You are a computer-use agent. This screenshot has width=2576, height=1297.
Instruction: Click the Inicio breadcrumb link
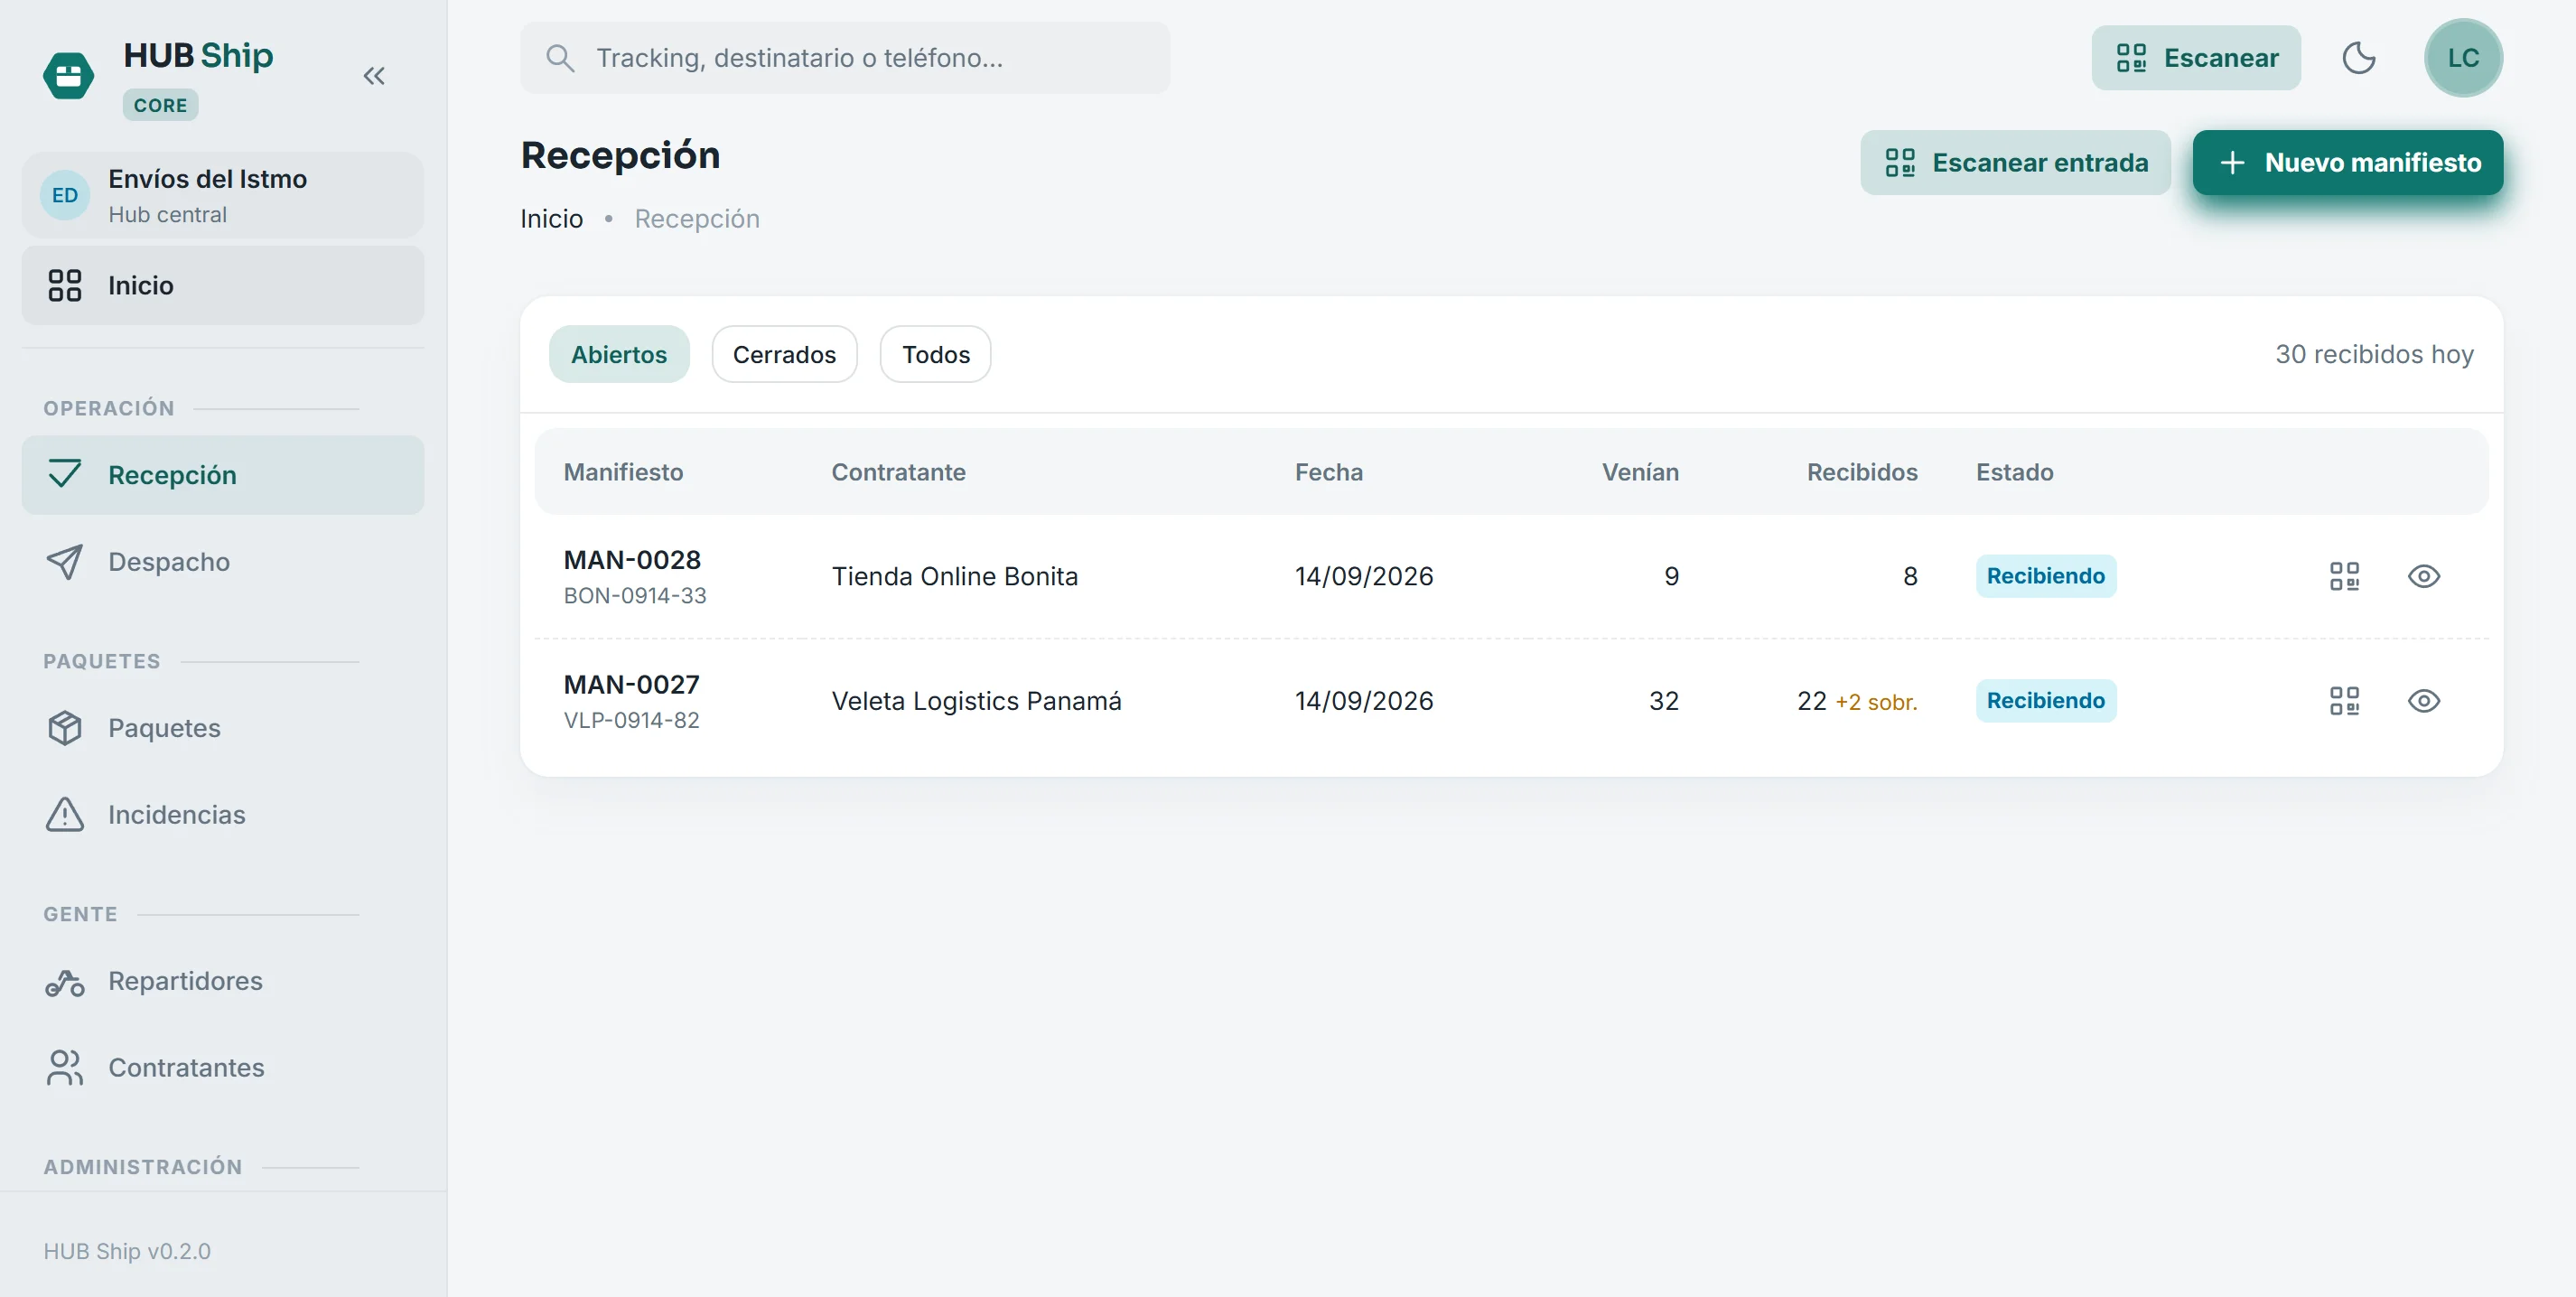pos(551,219)
